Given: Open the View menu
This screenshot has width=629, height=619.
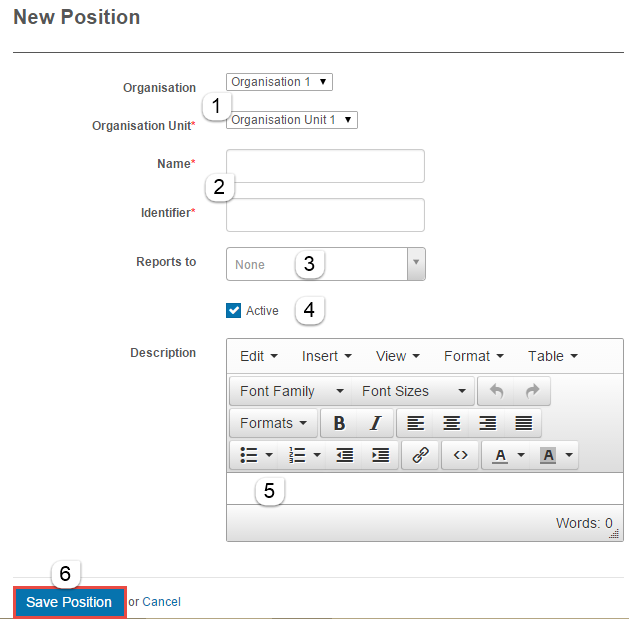Looking at the screenshot, I should point(398,356).
